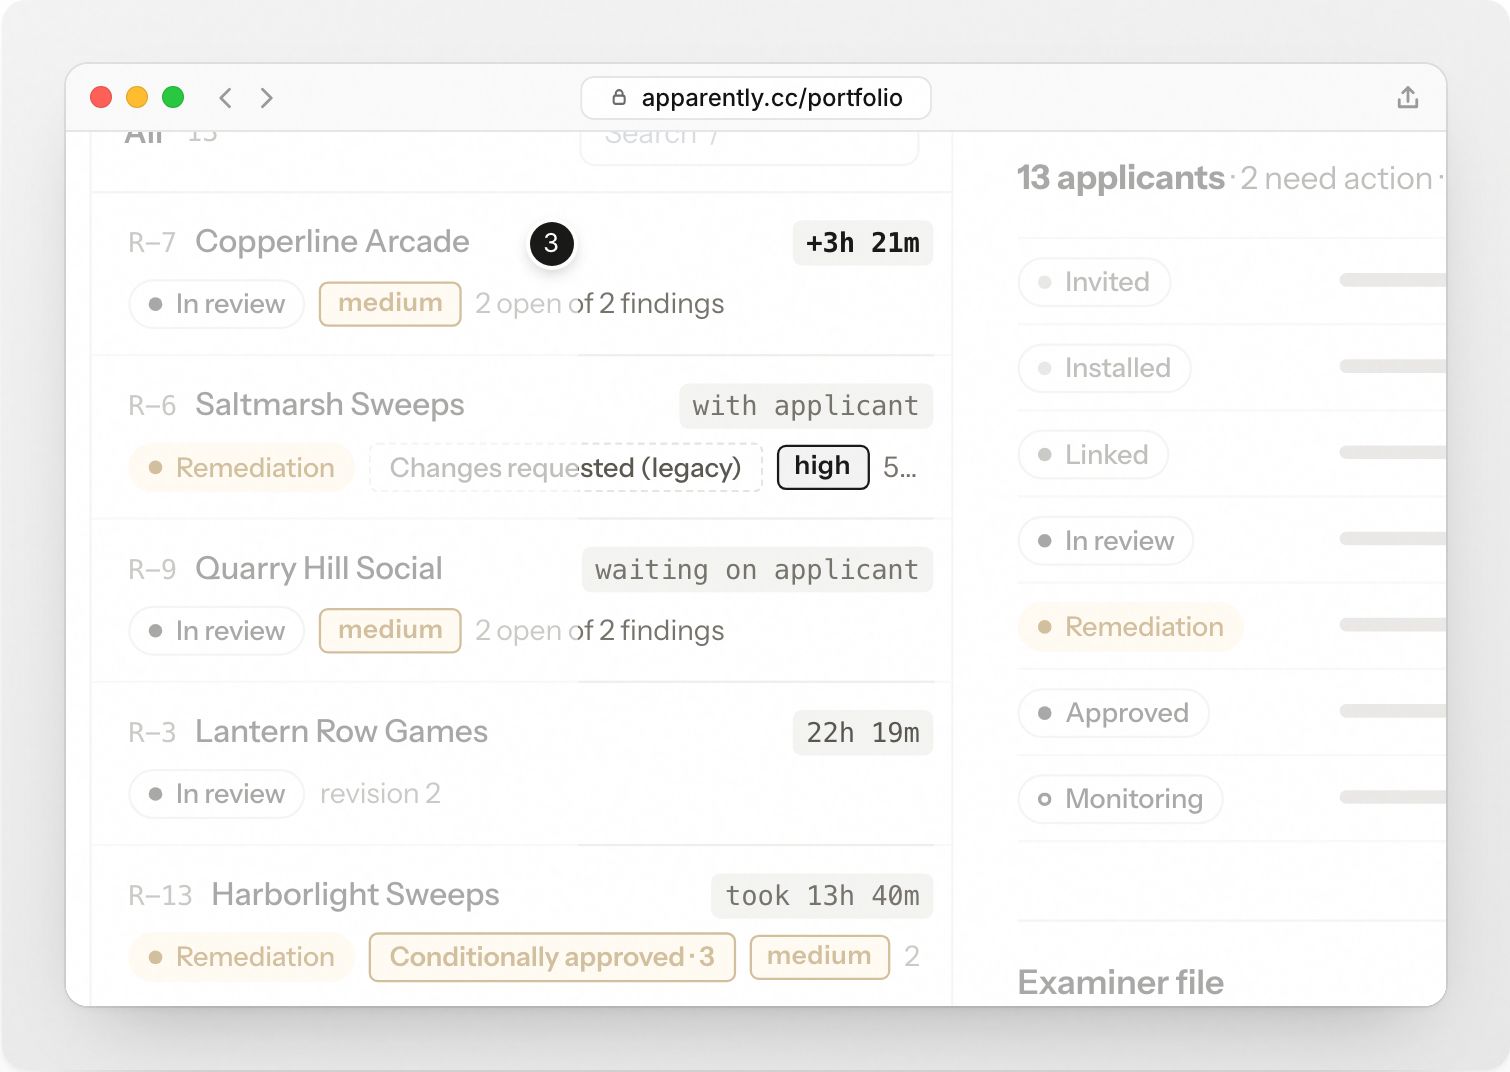Click the 'Examiner file' heading
The image size is (1510, 1072).
[1121, 983]
